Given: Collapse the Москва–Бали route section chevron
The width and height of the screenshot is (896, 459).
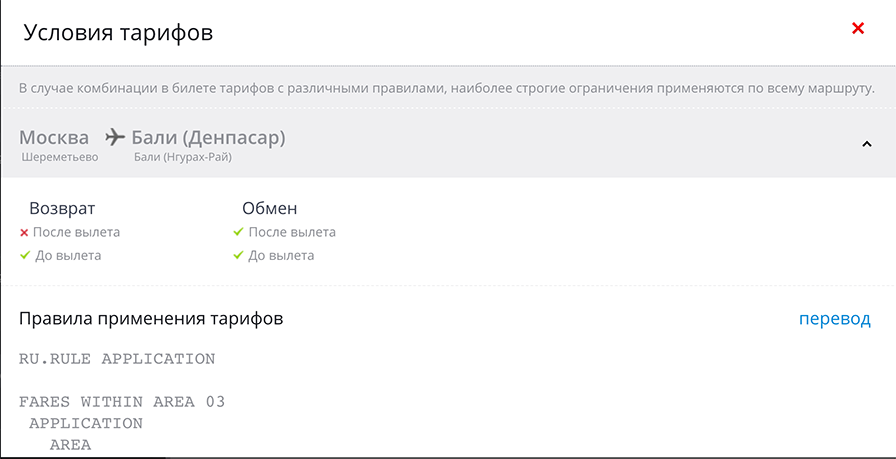Looking at the screenshot, I should point(867,144).
